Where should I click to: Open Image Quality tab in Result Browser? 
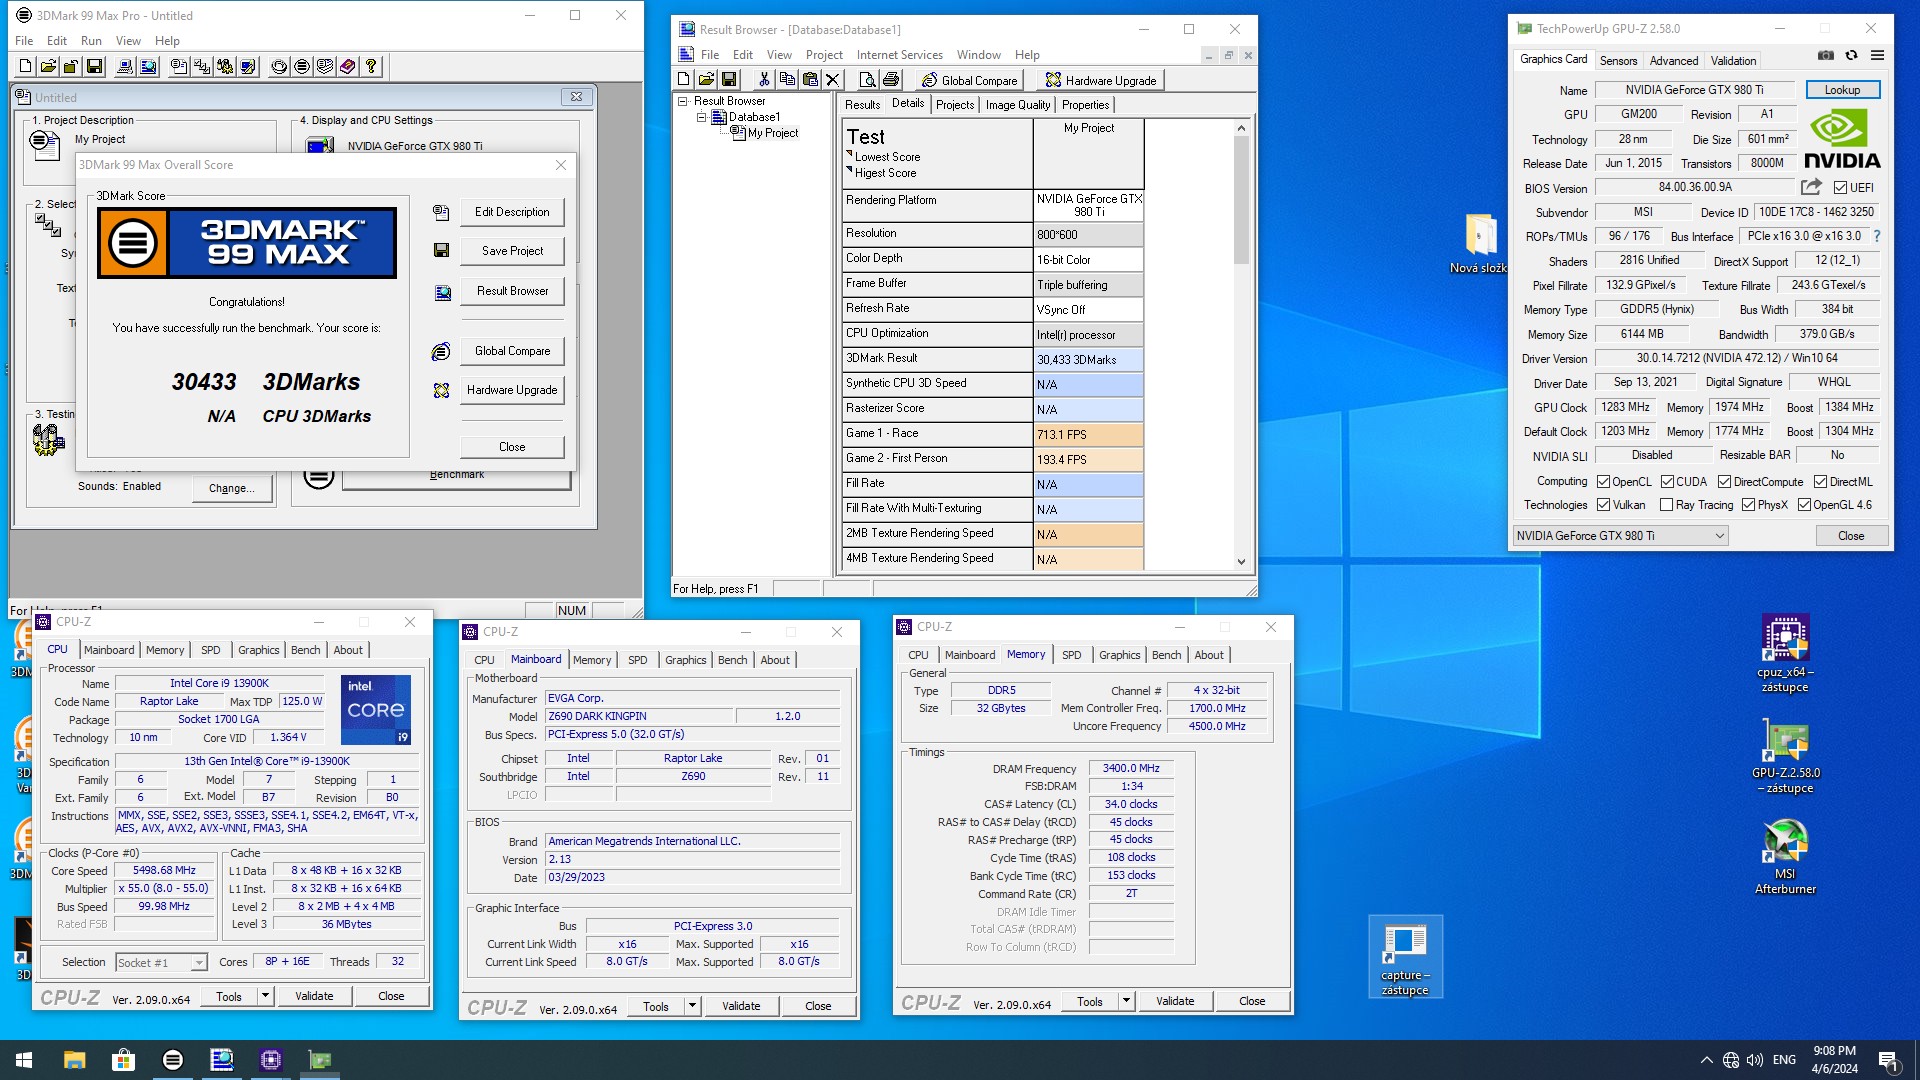point(1018,105)
